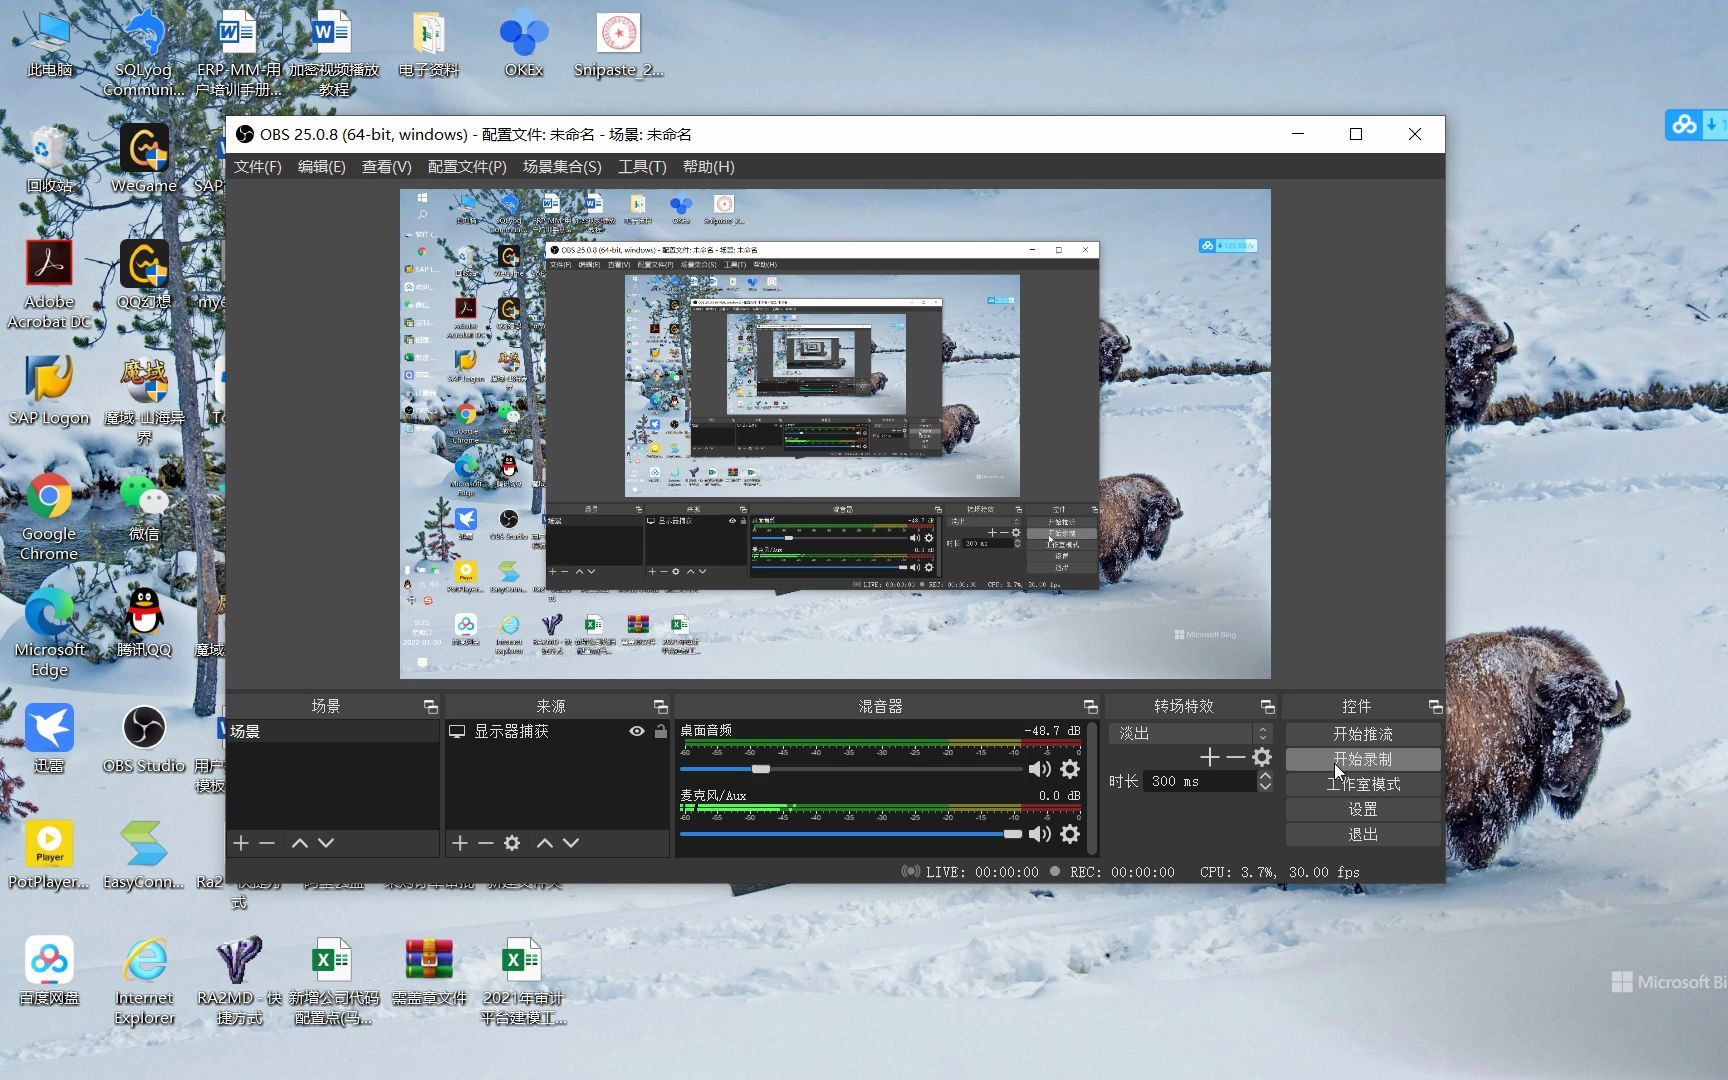Open Microsoft Edge desktop icon
The width and height of the screenshot is (1728, 1080).
point(49,633)
